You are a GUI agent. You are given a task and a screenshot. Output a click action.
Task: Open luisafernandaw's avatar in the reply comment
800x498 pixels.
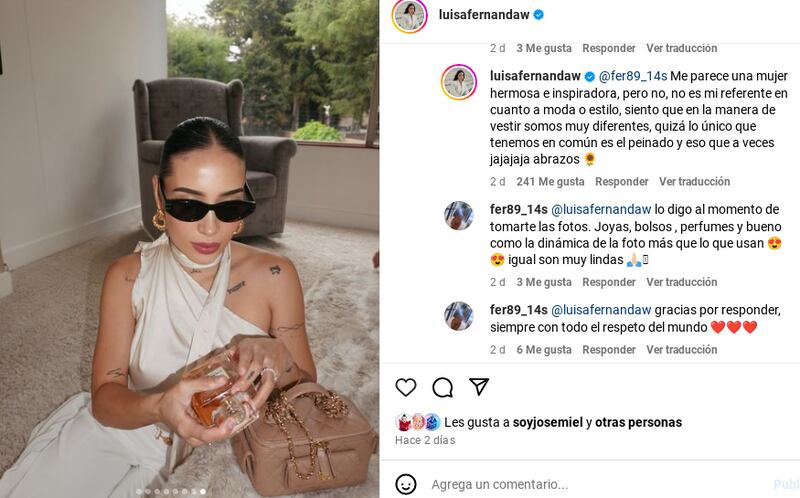tap(459, 82)
